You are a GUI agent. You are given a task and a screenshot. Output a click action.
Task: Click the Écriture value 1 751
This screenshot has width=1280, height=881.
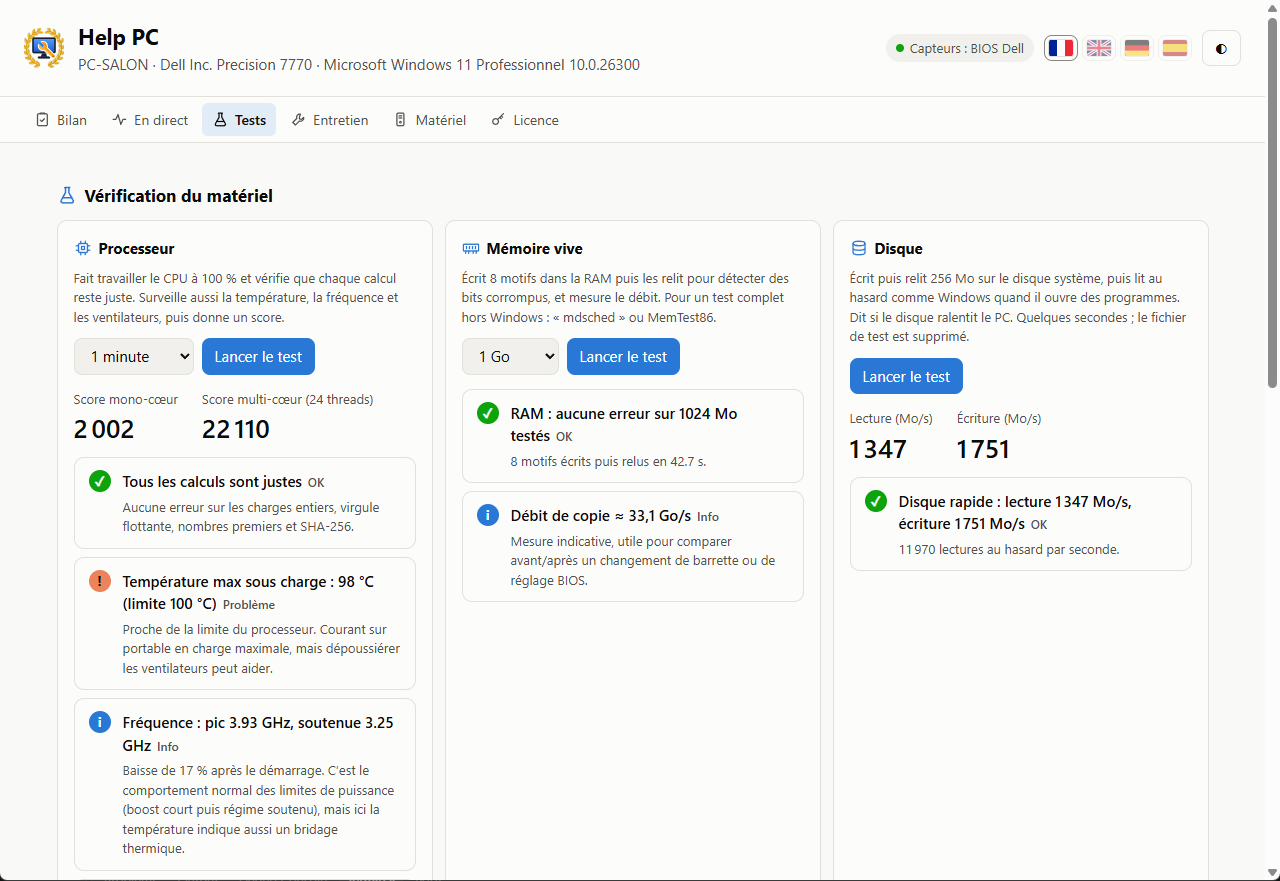984,450
